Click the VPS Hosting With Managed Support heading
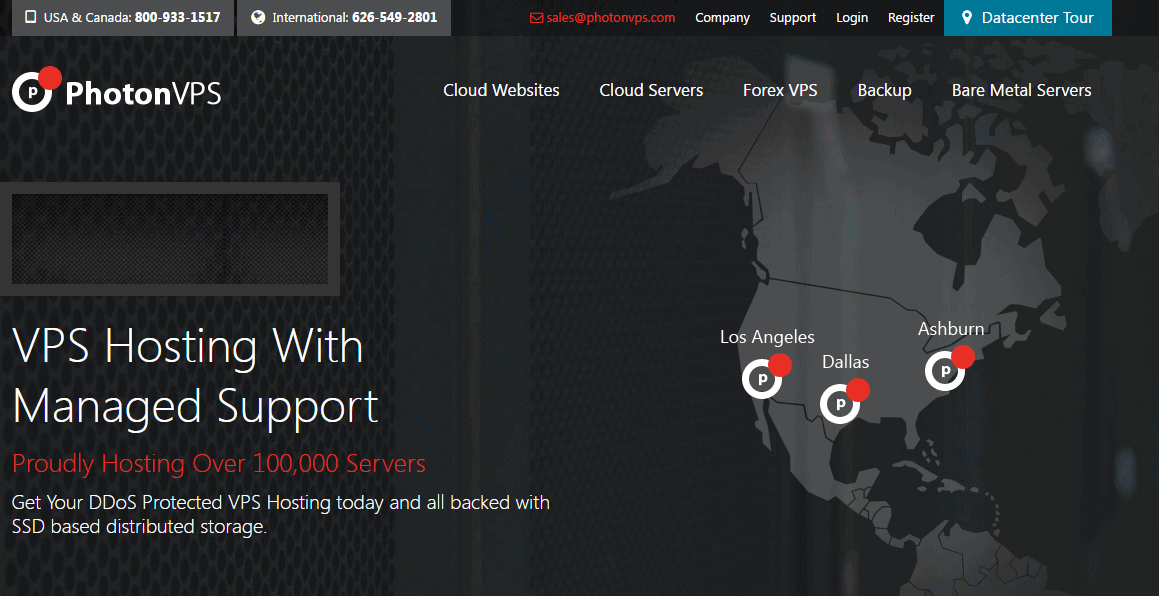The image size is (1159, 596). click(195, 376)
